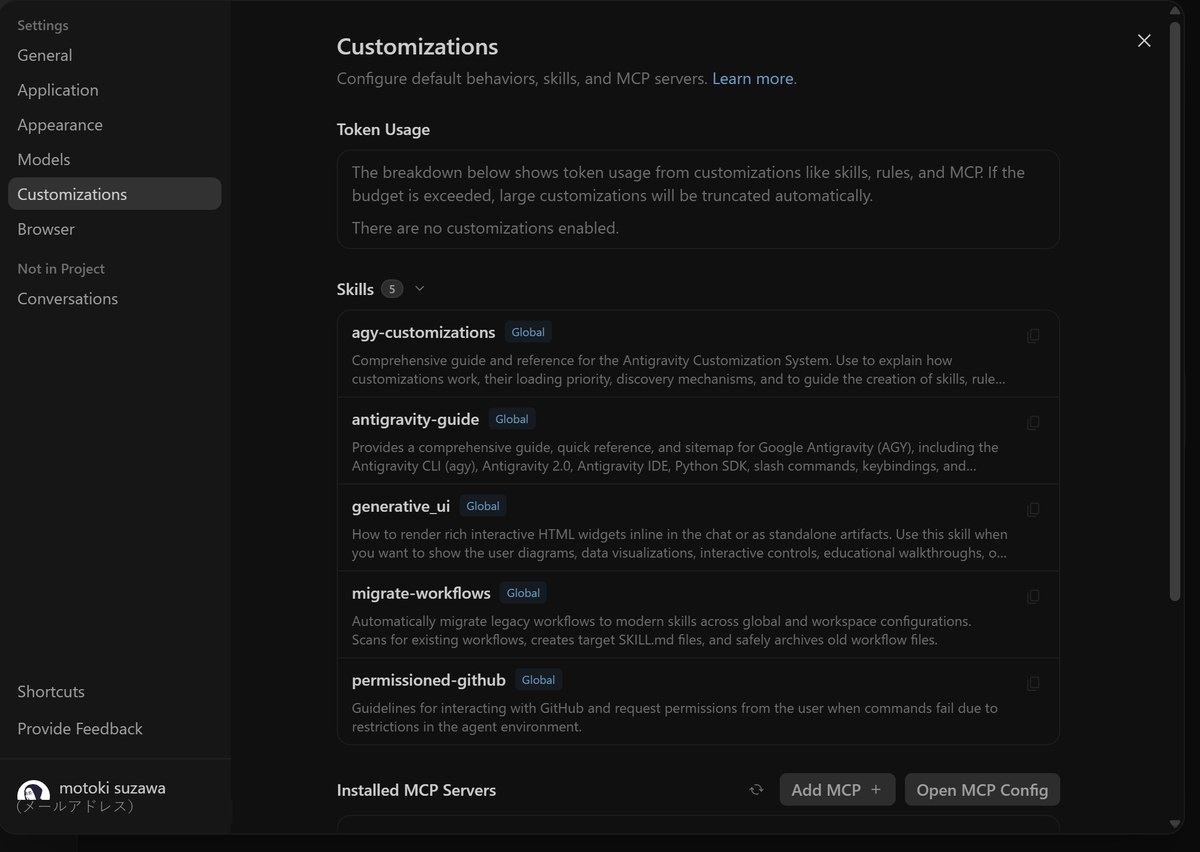Copy the generative_ui skill
The height and width of the screenshot is (852, 1200).
1033,510
